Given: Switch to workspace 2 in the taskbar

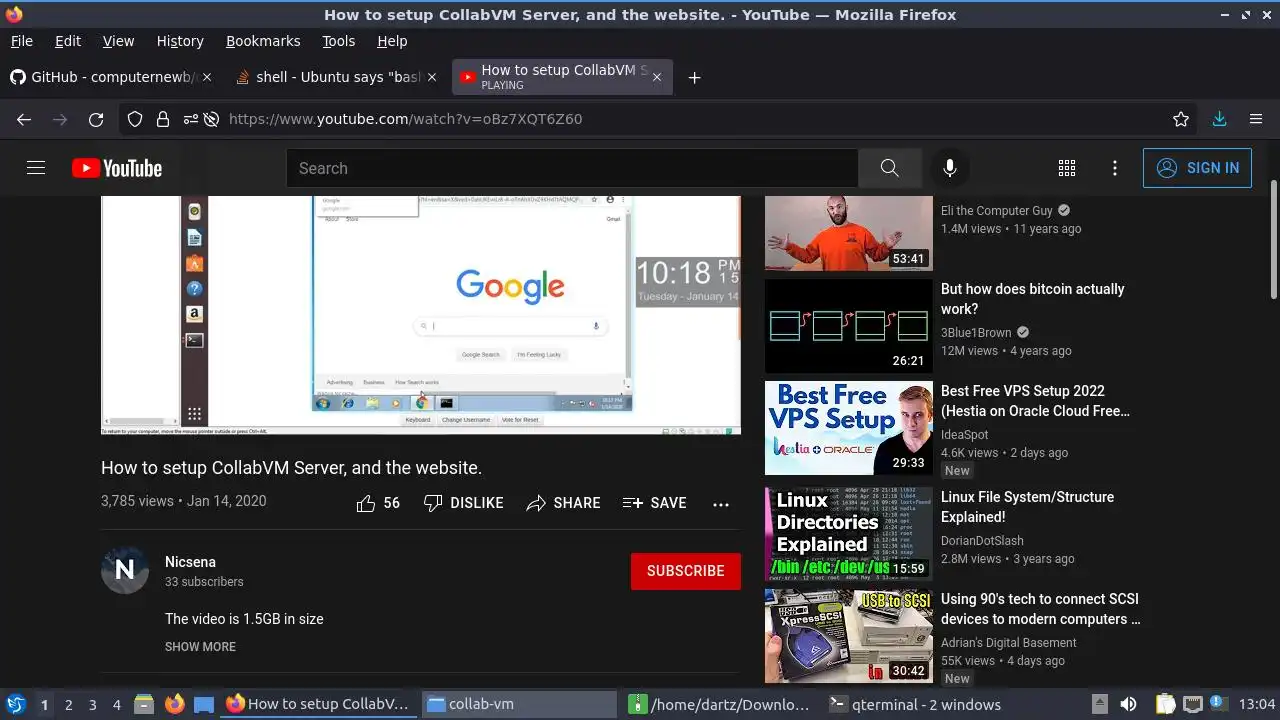Looking at the screenshot, I should (68, 705).
